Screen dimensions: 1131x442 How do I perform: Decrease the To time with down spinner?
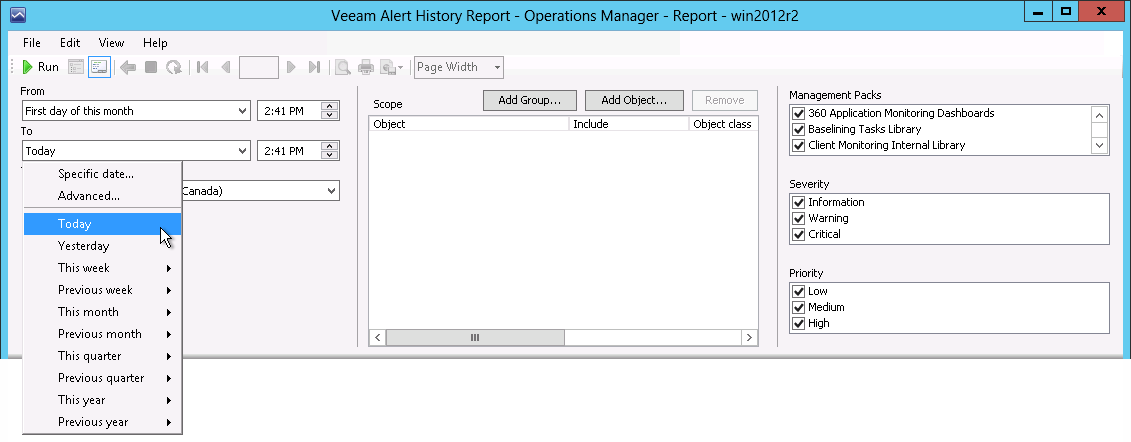[x=330, y=156]
